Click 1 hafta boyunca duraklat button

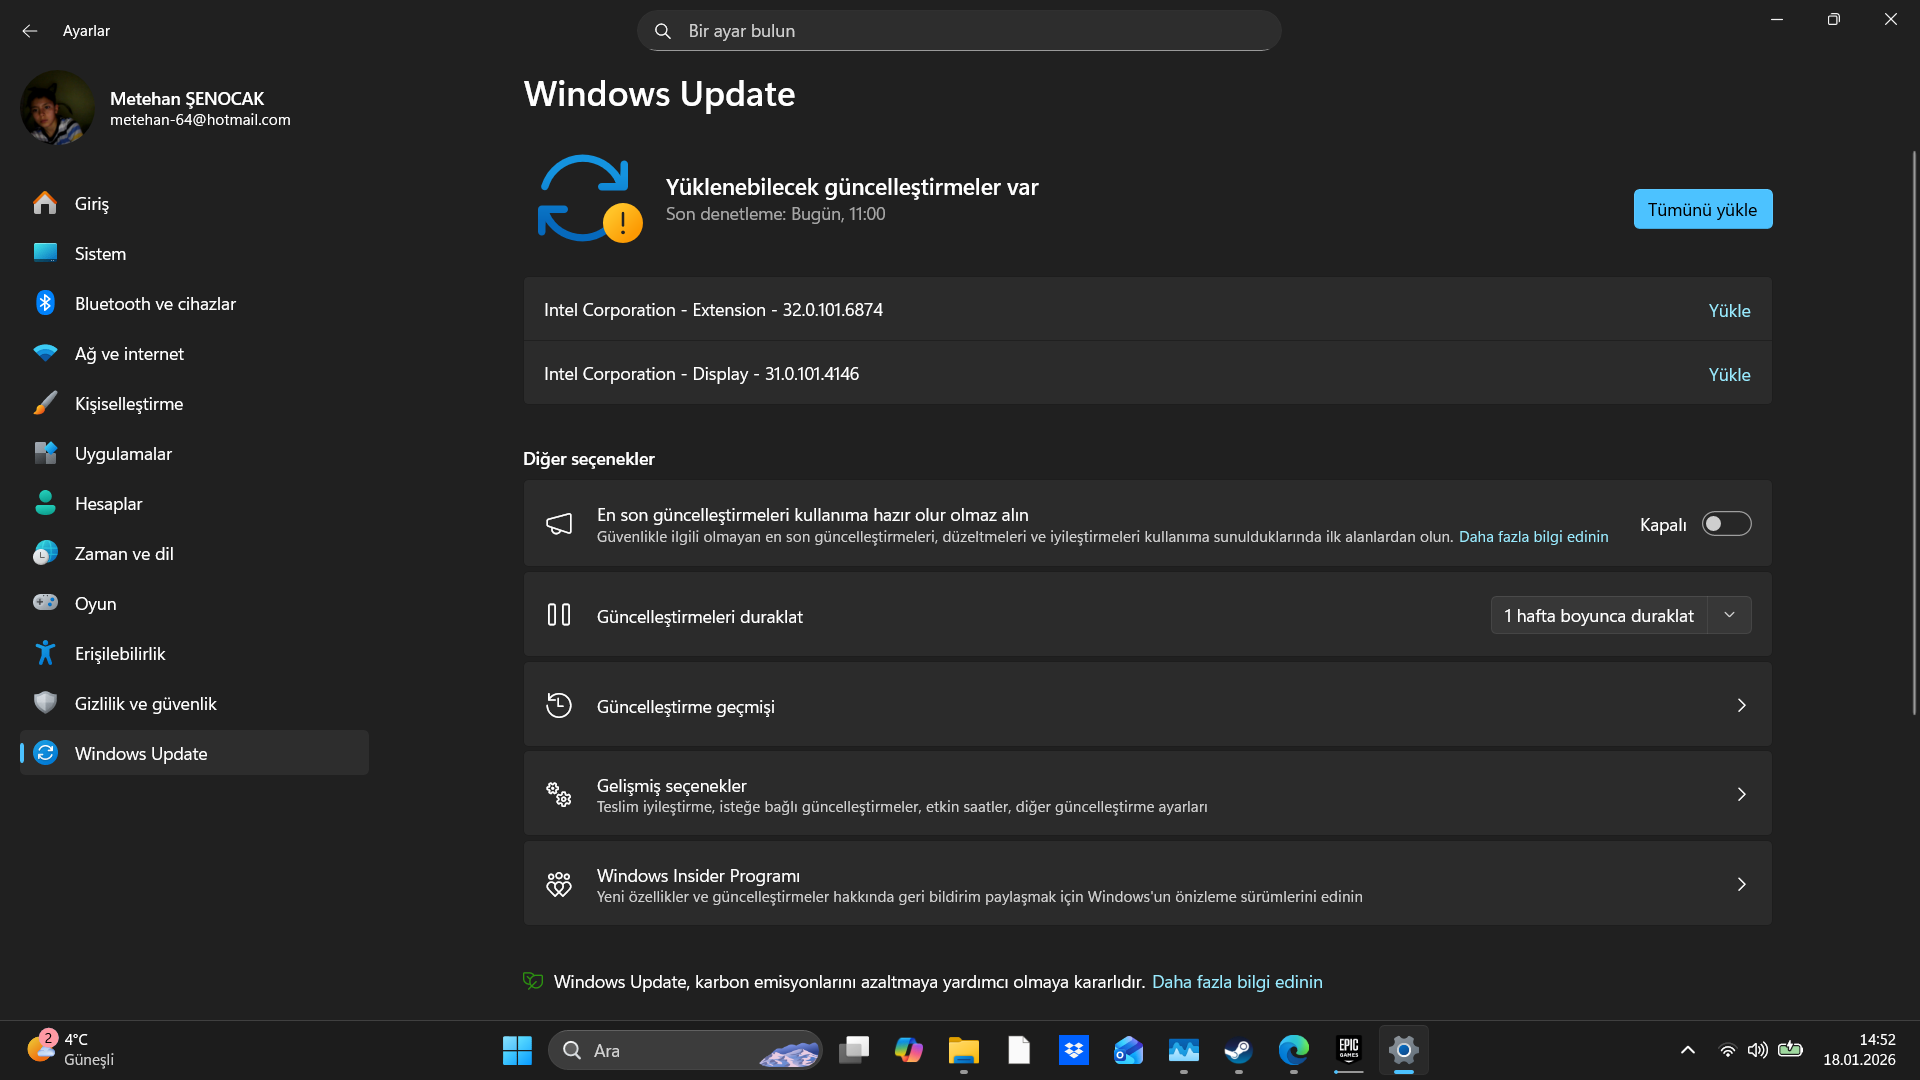point(1599,615)
